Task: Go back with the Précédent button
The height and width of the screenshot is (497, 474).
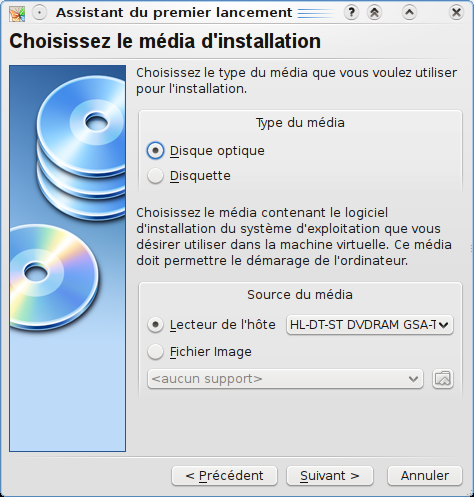Action: pyautogui.click(x=224, y=476)
